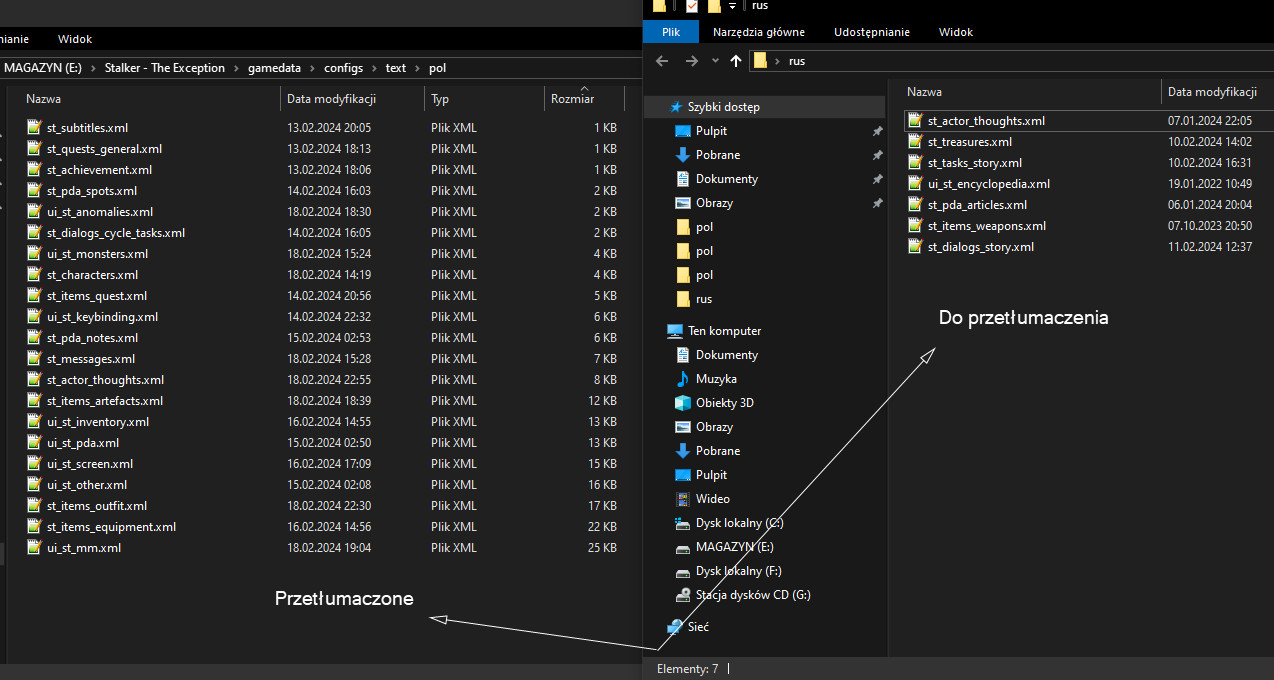Select ui_st_monsters.xml in pol window
The image size is (1274, 680).
click(x=97, y=253)
